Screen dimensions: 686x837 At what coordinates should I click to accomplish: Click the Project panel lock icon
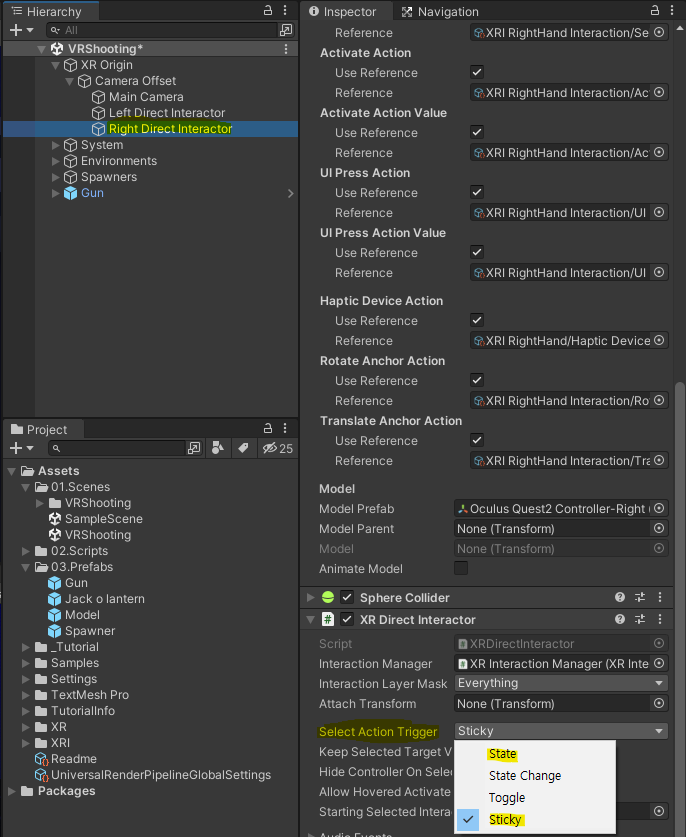point(268,428)
